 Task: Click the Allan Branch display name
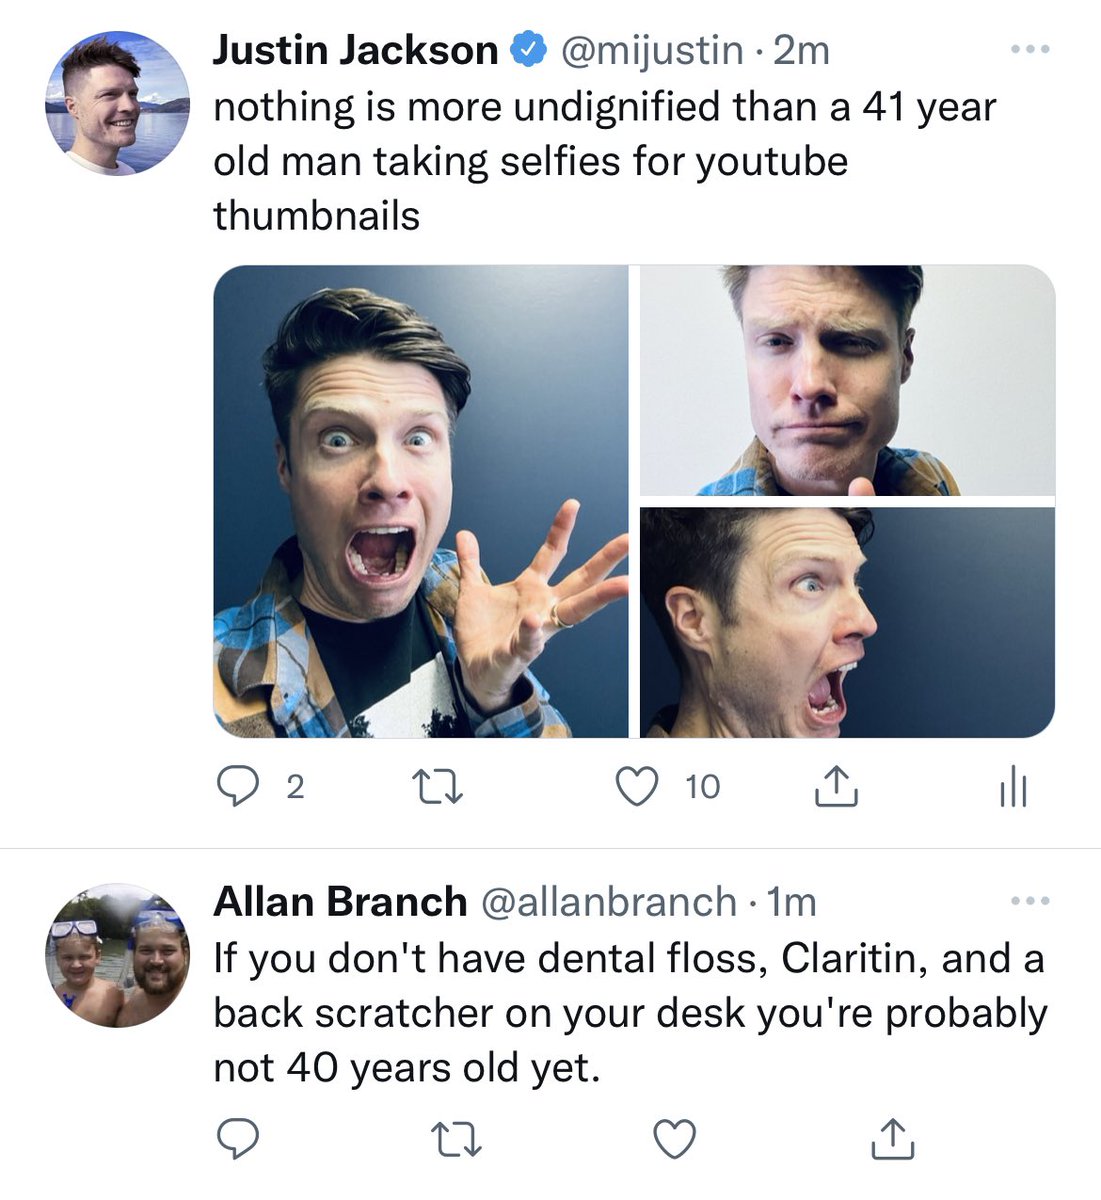coord(340,902)
